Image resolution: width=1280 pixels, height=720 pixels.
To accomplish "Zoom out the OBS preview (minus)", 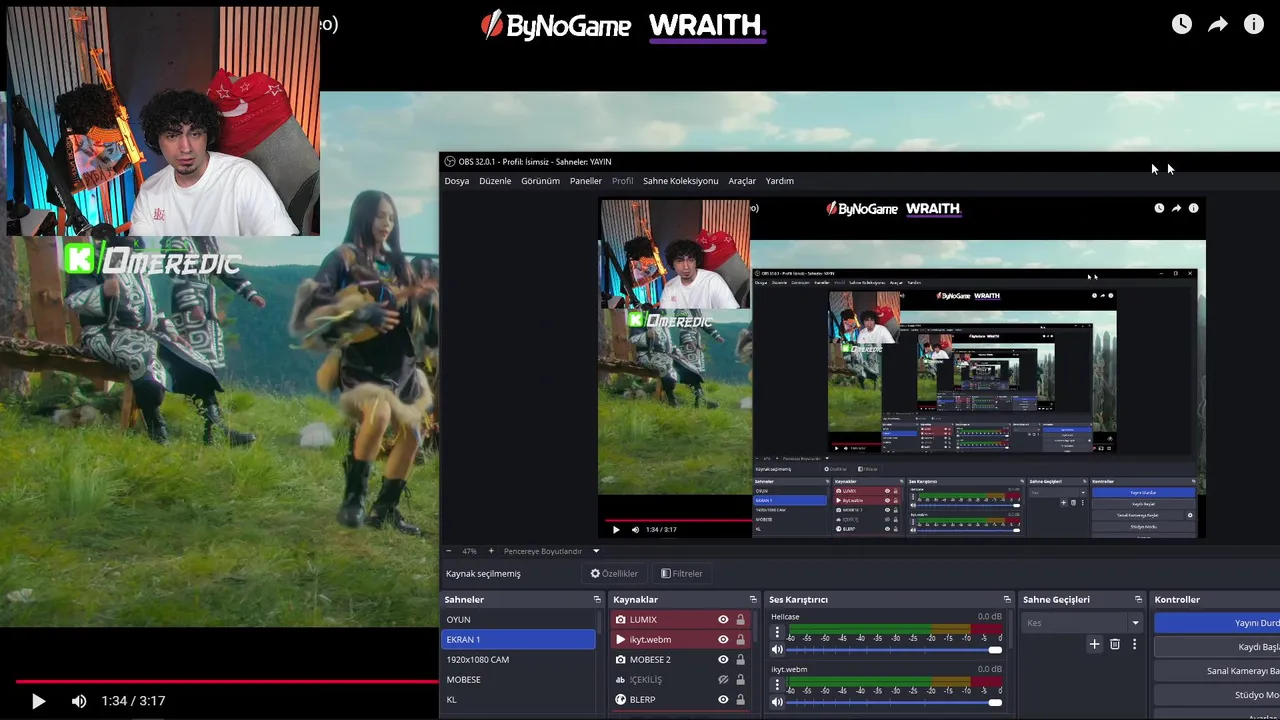I will (x=448, y=551).
